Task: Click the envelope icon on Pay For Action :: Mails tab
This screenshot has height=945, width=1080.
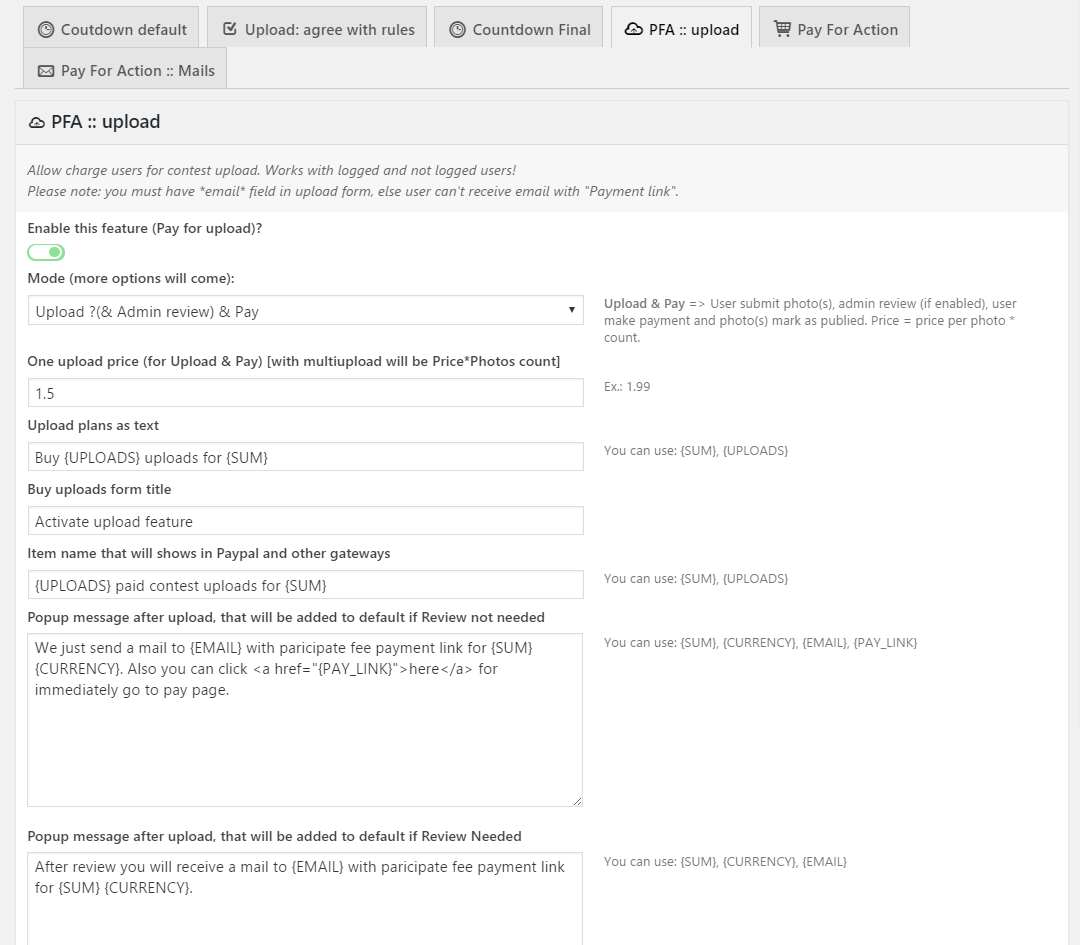Action: click(45, 71)
